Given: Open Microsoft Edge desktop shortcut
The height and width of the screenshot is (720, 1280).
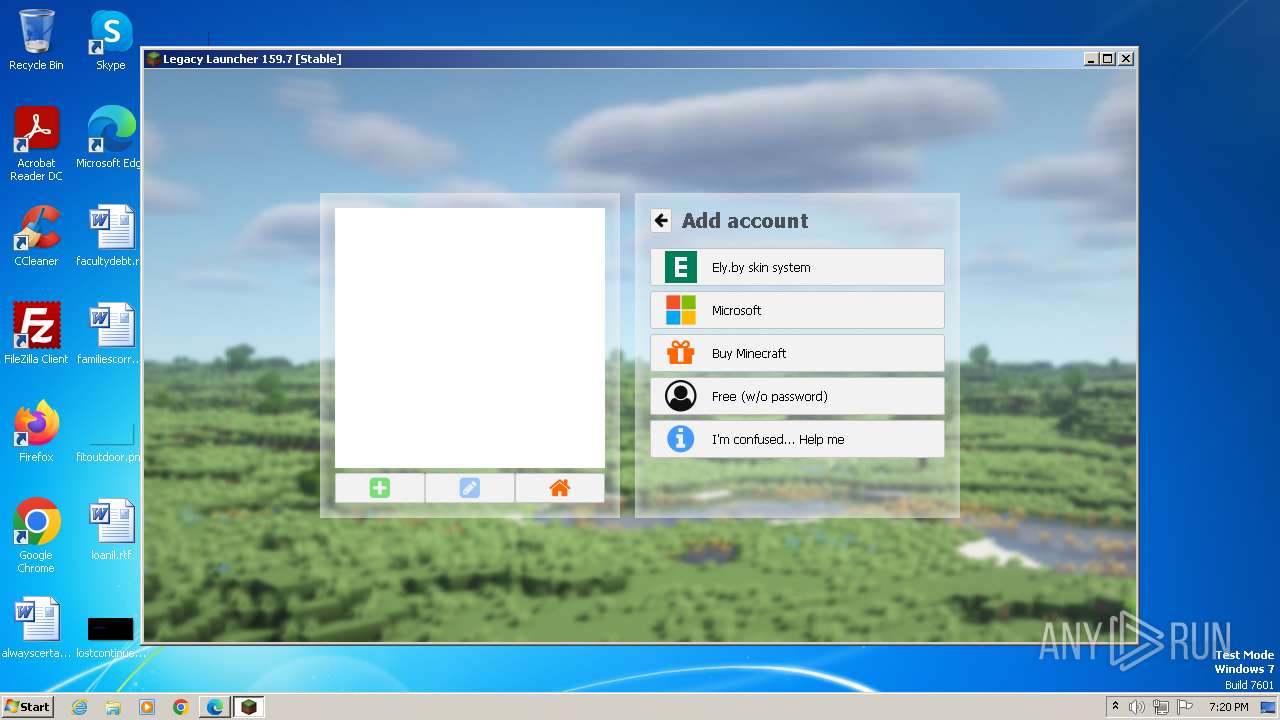Looking at the screenshot, I should pos(111,138).
